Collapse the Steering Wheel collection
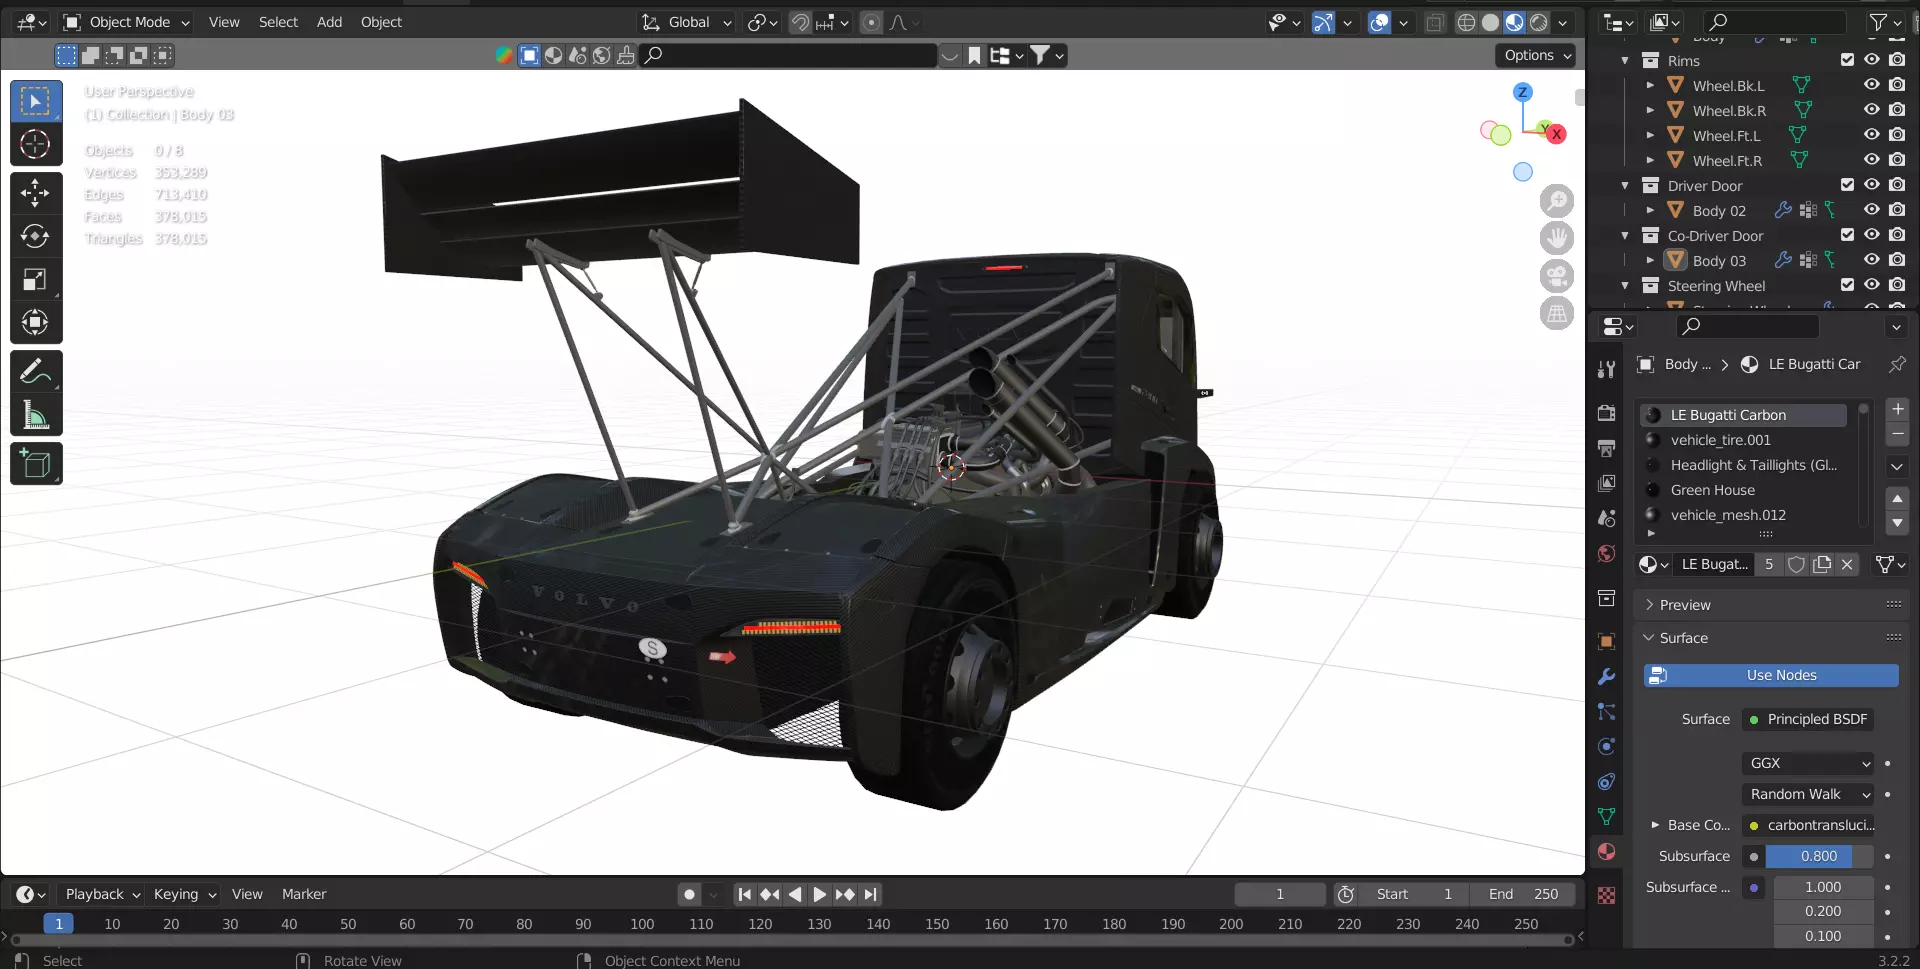Screen dimensions: 1920x969 point(1624,285)
